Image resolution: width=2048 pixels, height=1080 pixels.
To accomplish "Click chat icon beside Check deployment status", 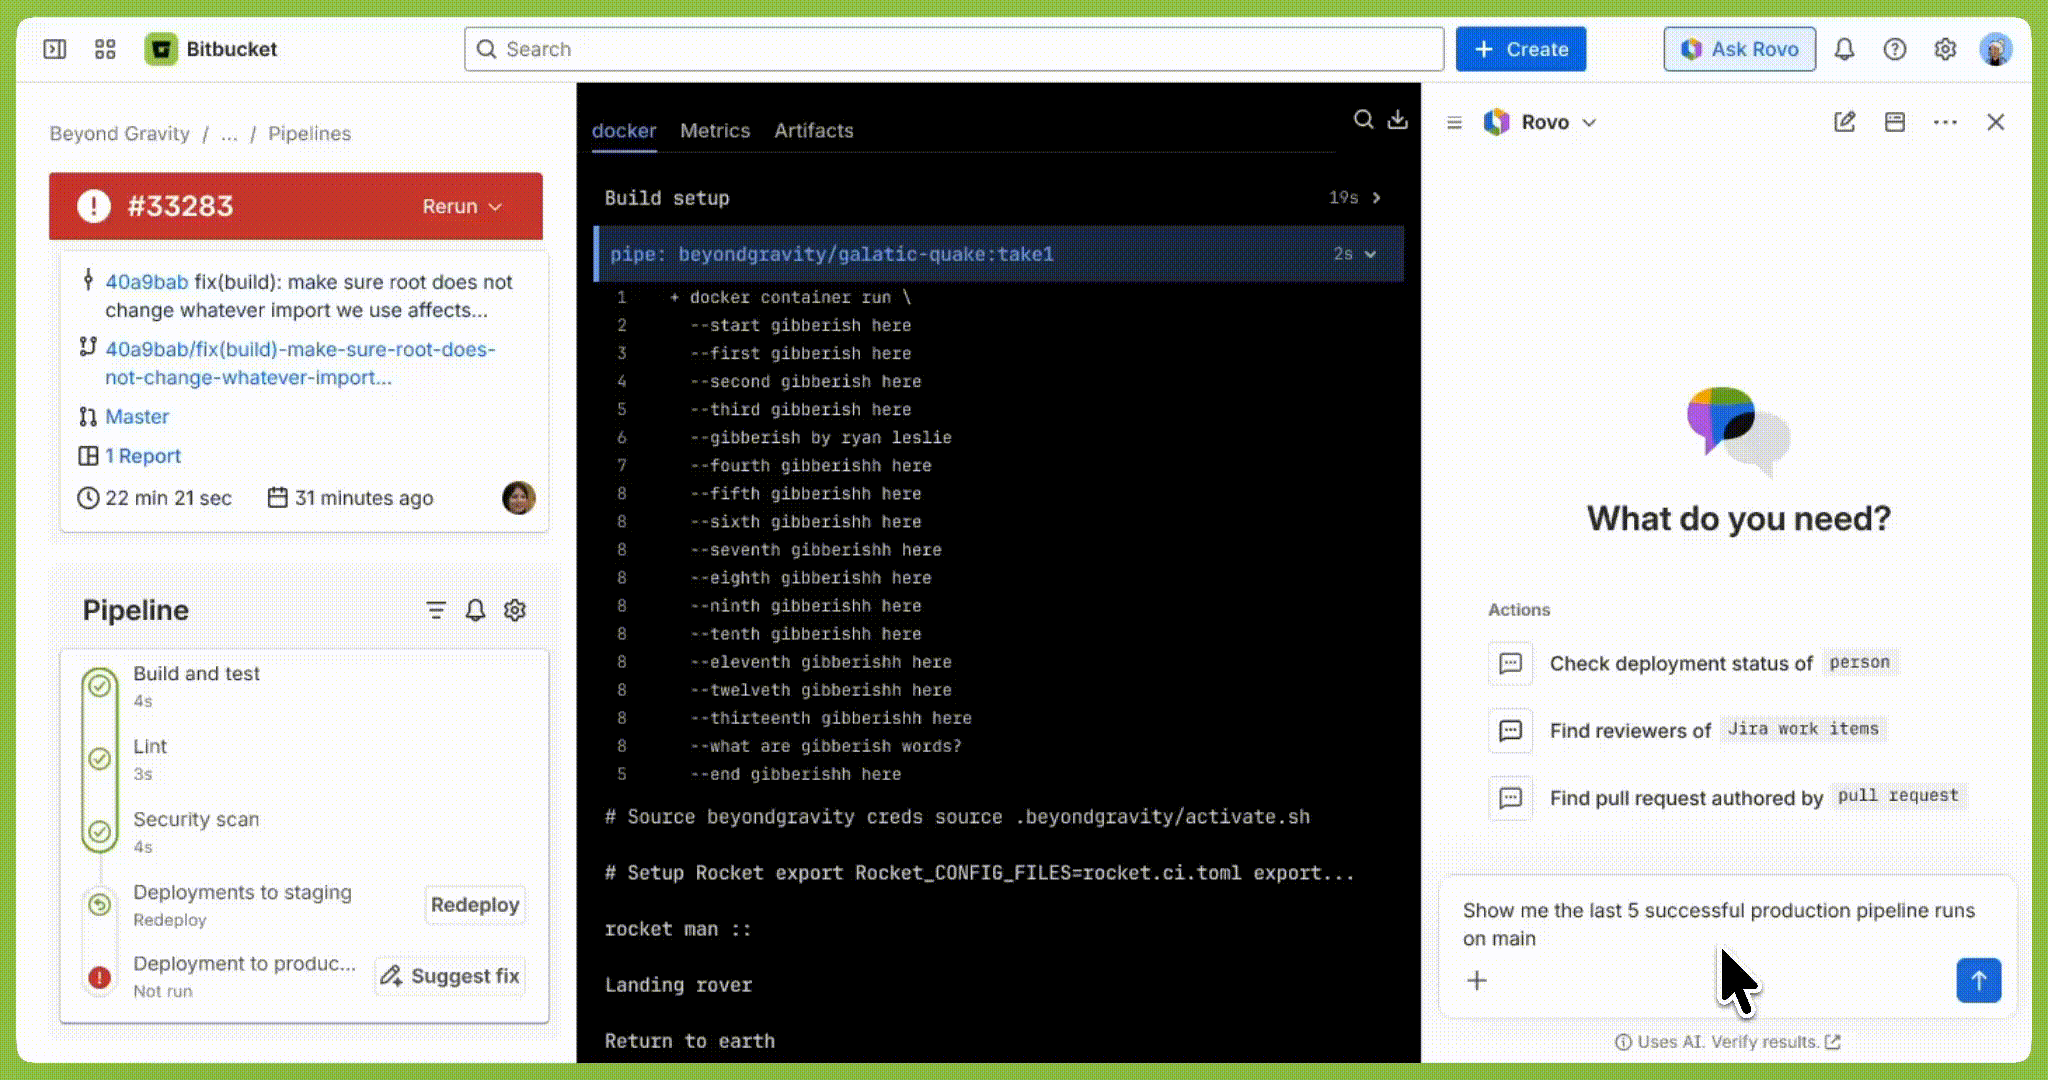I will coord(1510,663).
